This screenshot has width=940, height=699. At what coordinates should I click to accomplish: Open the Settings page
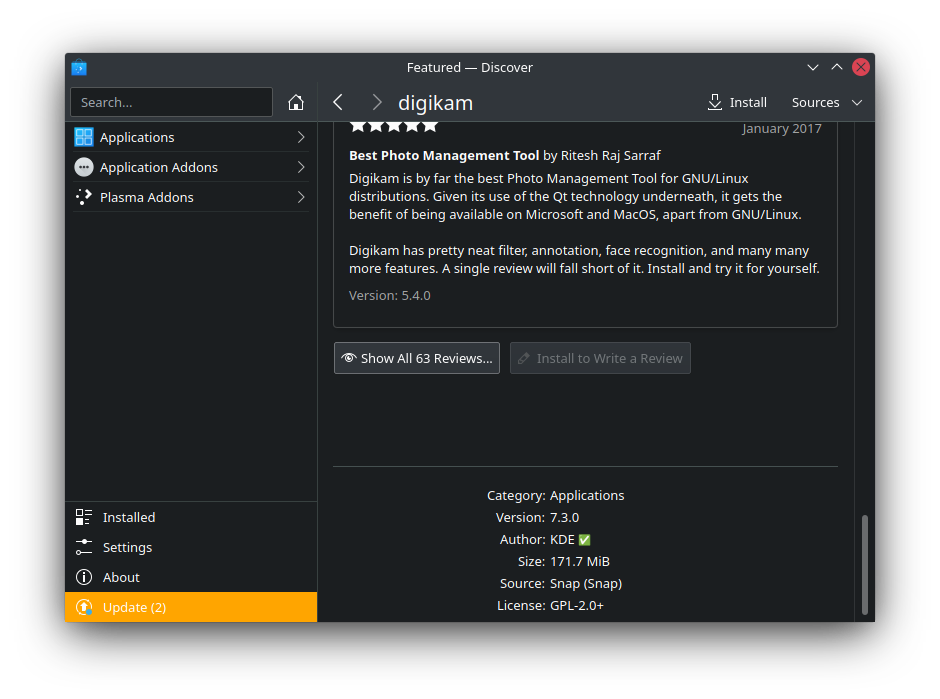[x=191, y=547]
